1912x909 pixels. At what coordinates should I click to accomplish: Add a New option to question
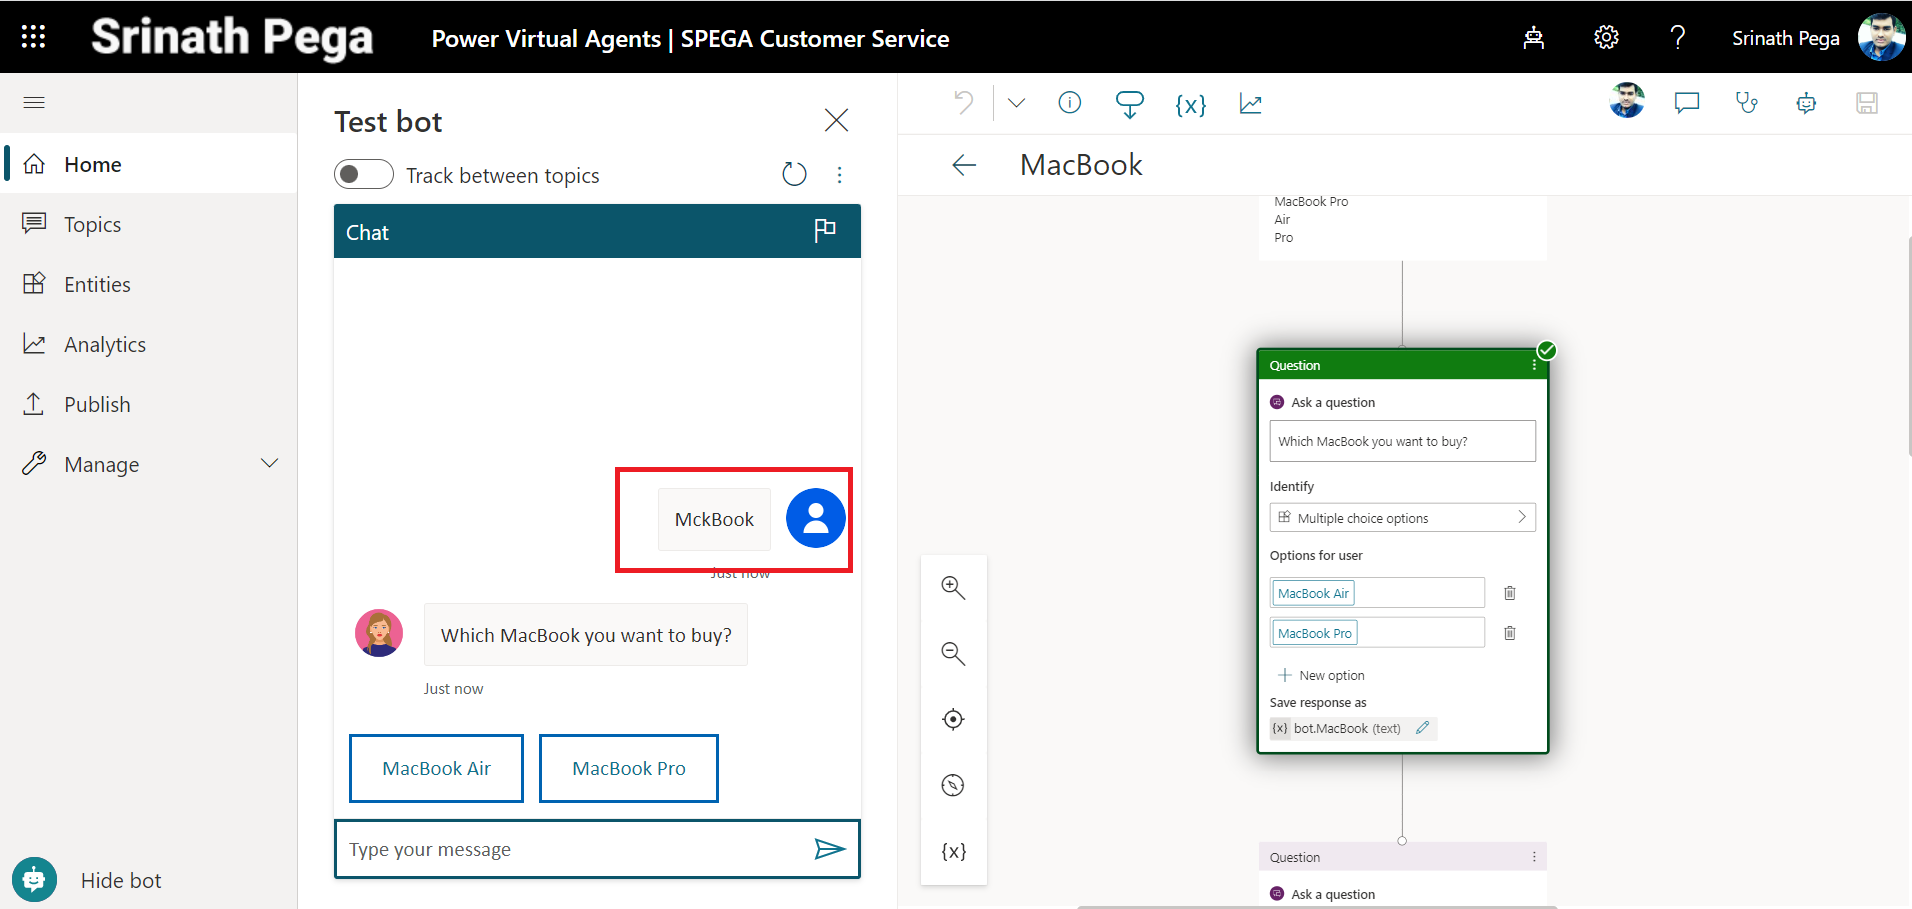click(1321, 675)
